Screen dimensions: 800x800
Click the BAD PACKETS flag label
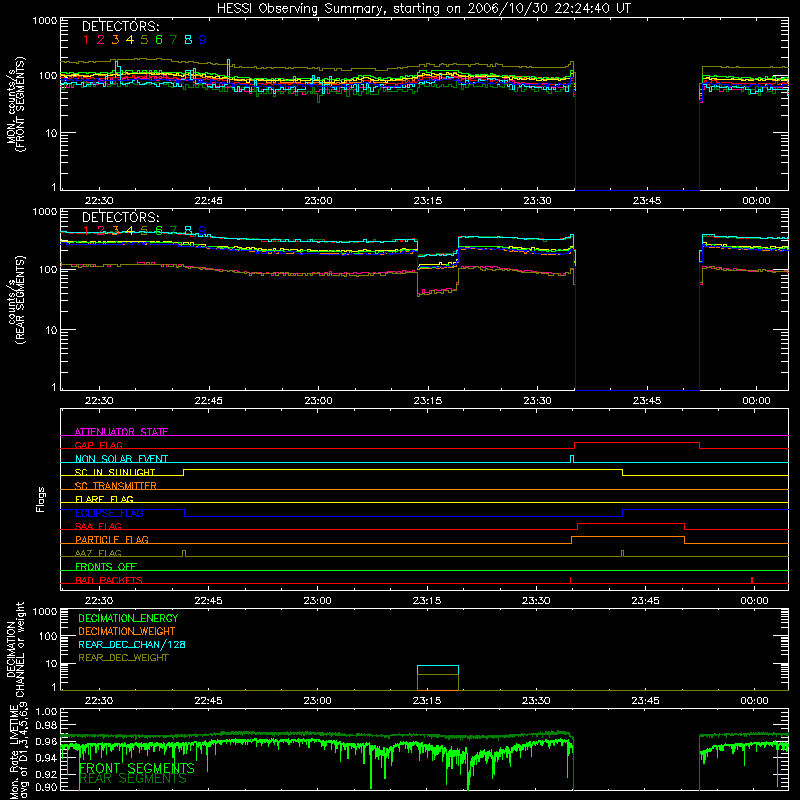point(109,580)
